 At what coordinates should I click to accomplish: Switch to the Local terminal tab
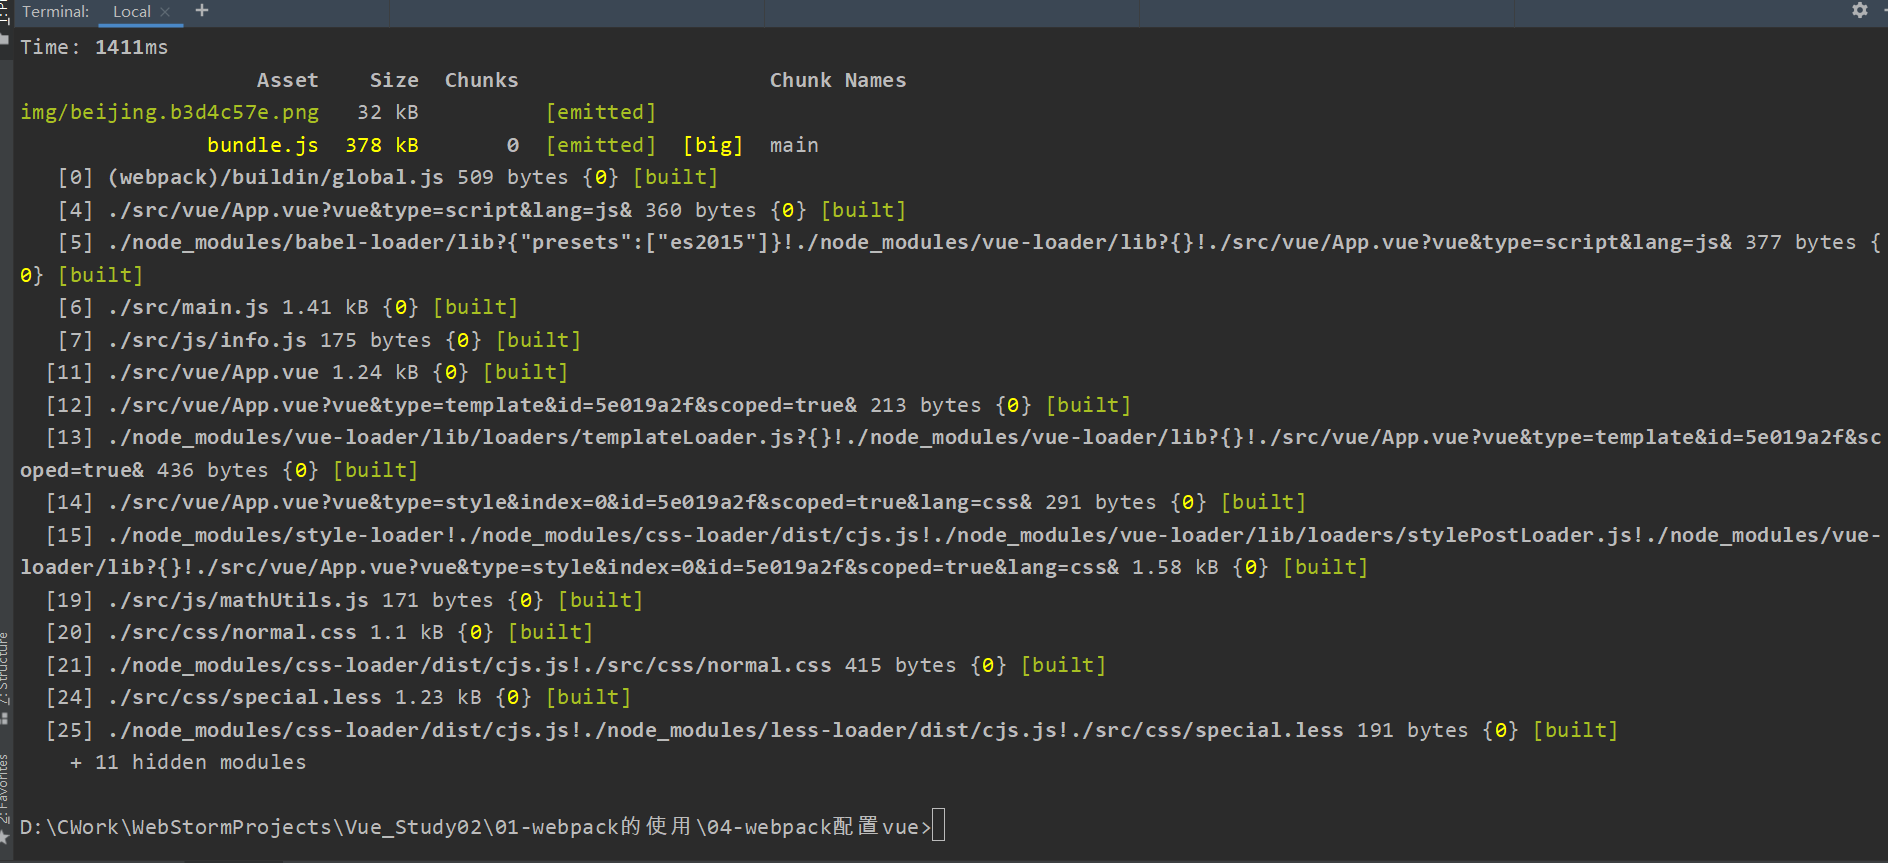[x=132, y=12]
